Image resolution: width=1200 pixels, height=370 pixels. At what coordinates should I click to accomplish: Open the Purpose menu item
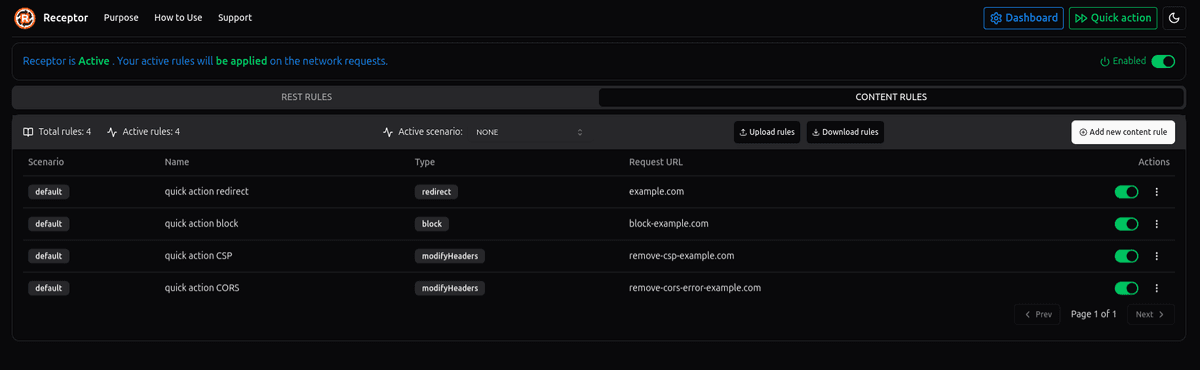[122, 18]
